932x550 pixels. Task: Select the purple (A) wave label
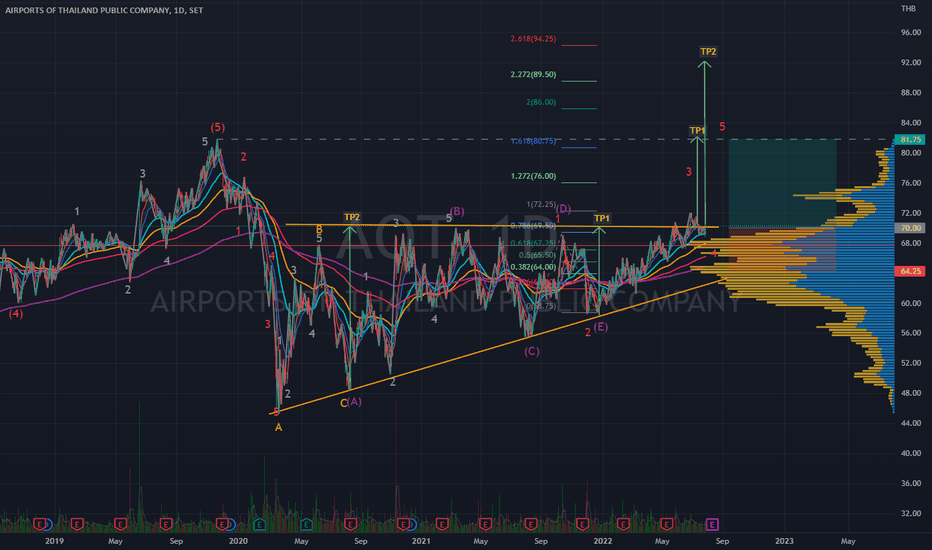tap(354, 401)
